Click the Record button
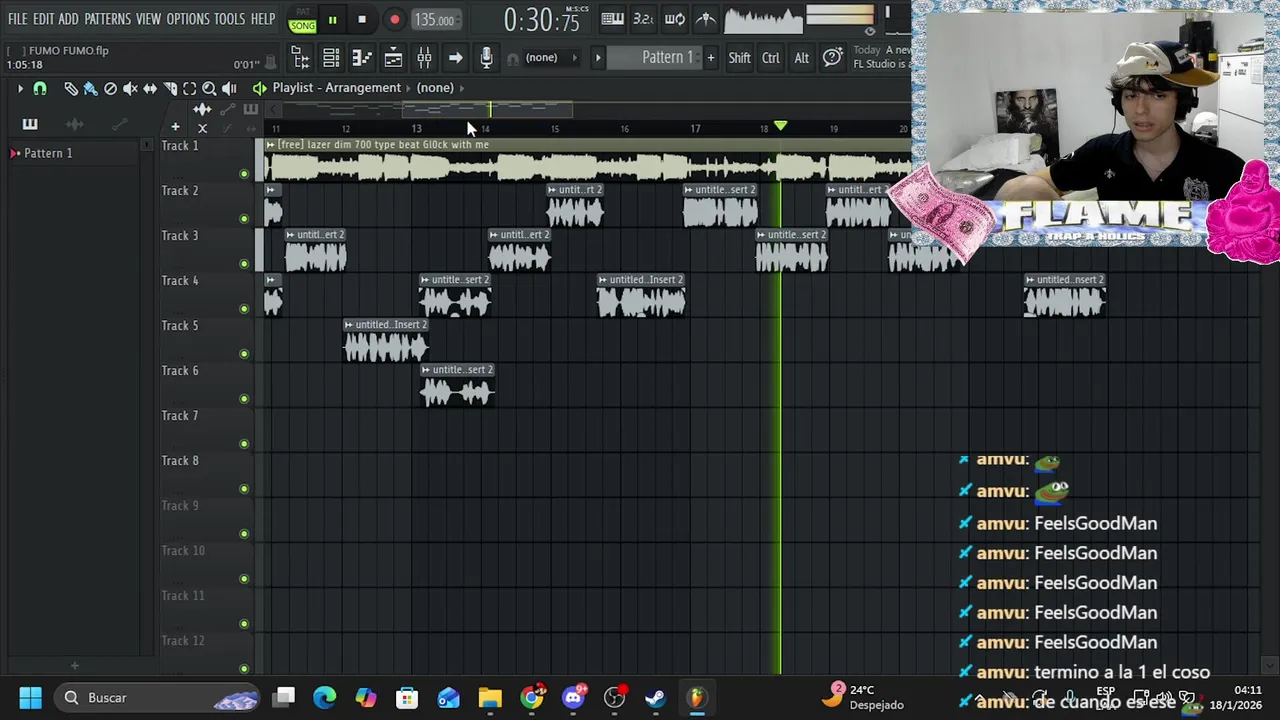This screenshot has height=720, width=1280. pyautogui.click(x=394, y=19)
